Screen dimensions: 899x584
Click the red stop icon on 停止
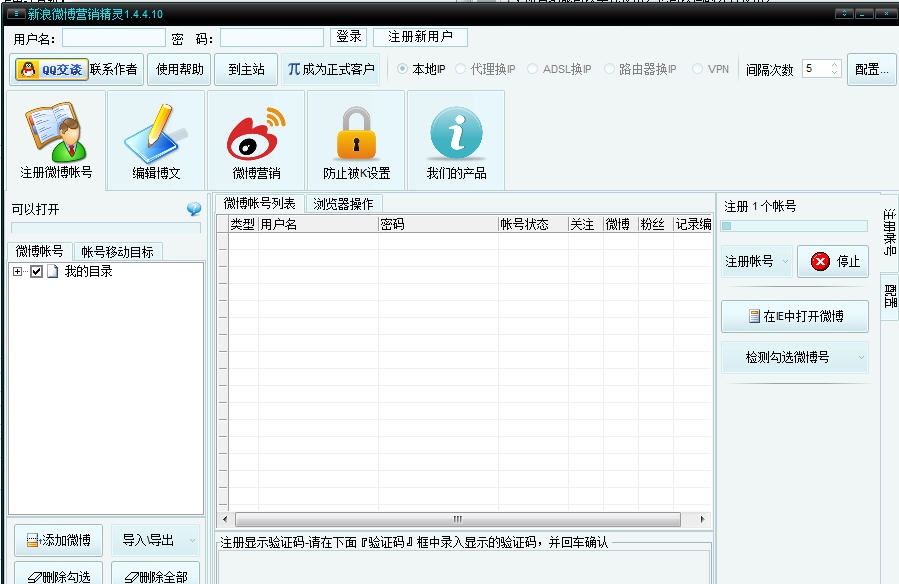point(820,261)
